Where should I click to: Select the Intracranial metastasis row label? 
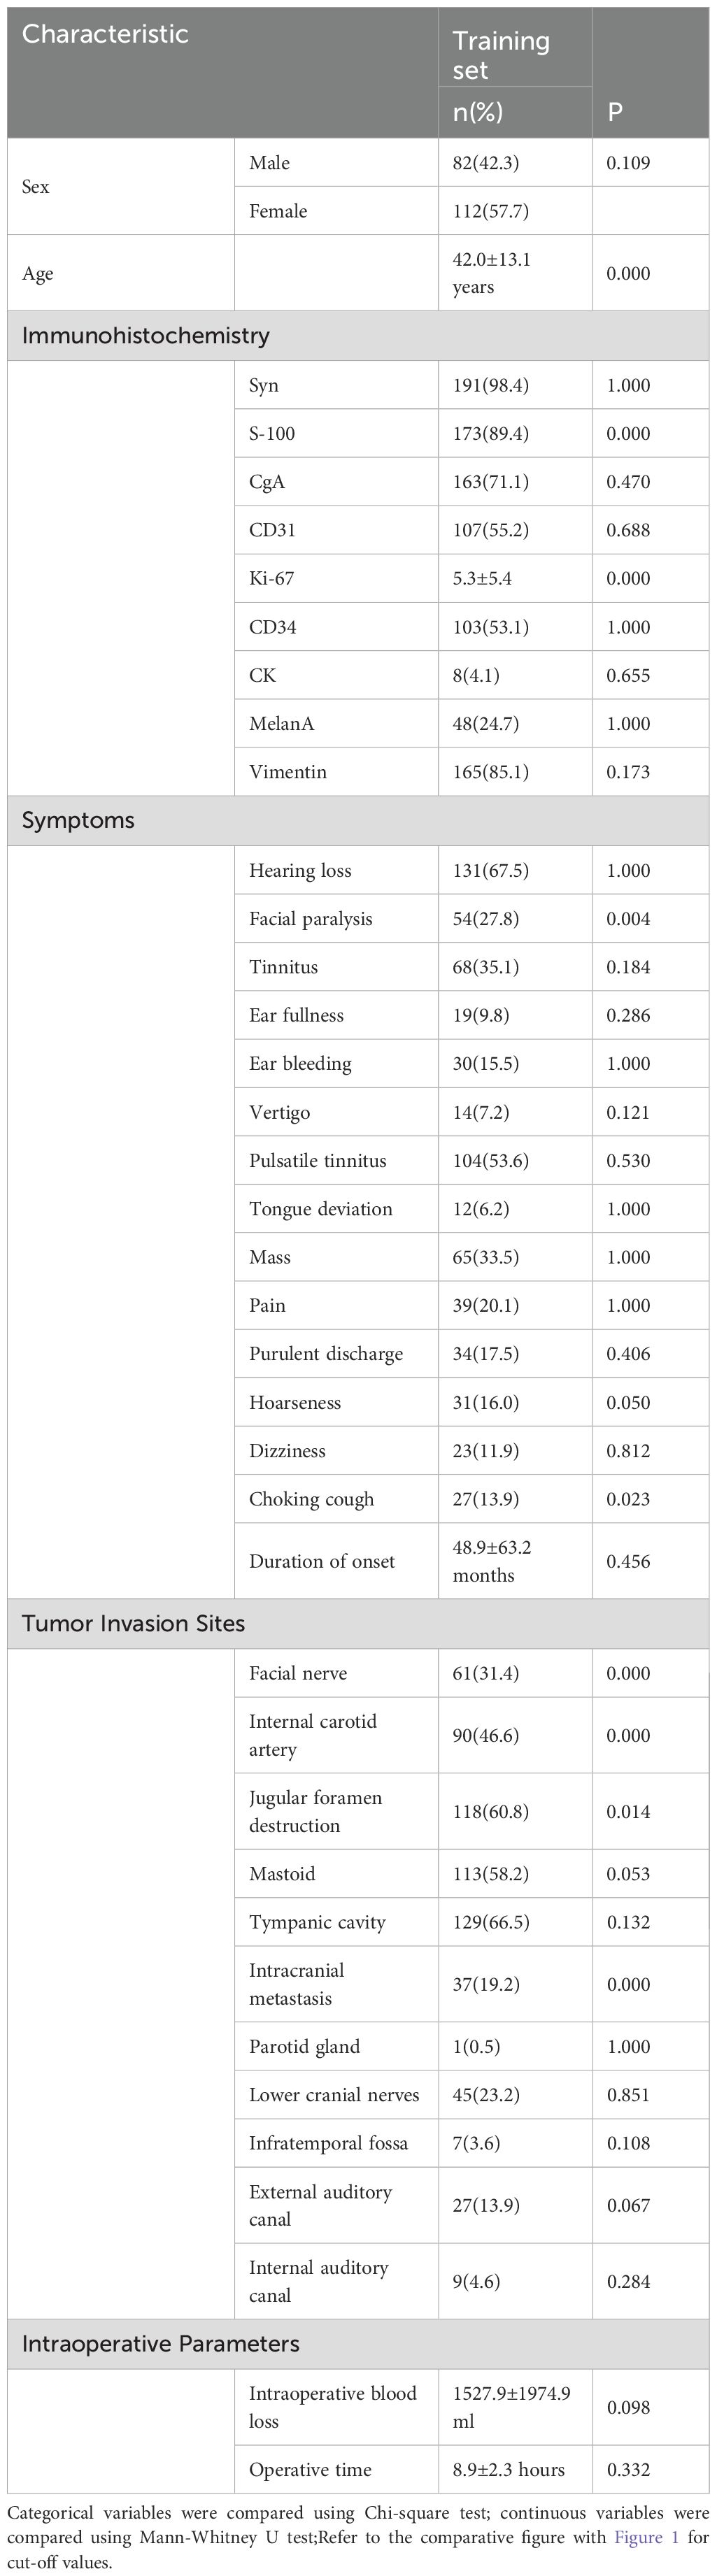(296, 1984)
